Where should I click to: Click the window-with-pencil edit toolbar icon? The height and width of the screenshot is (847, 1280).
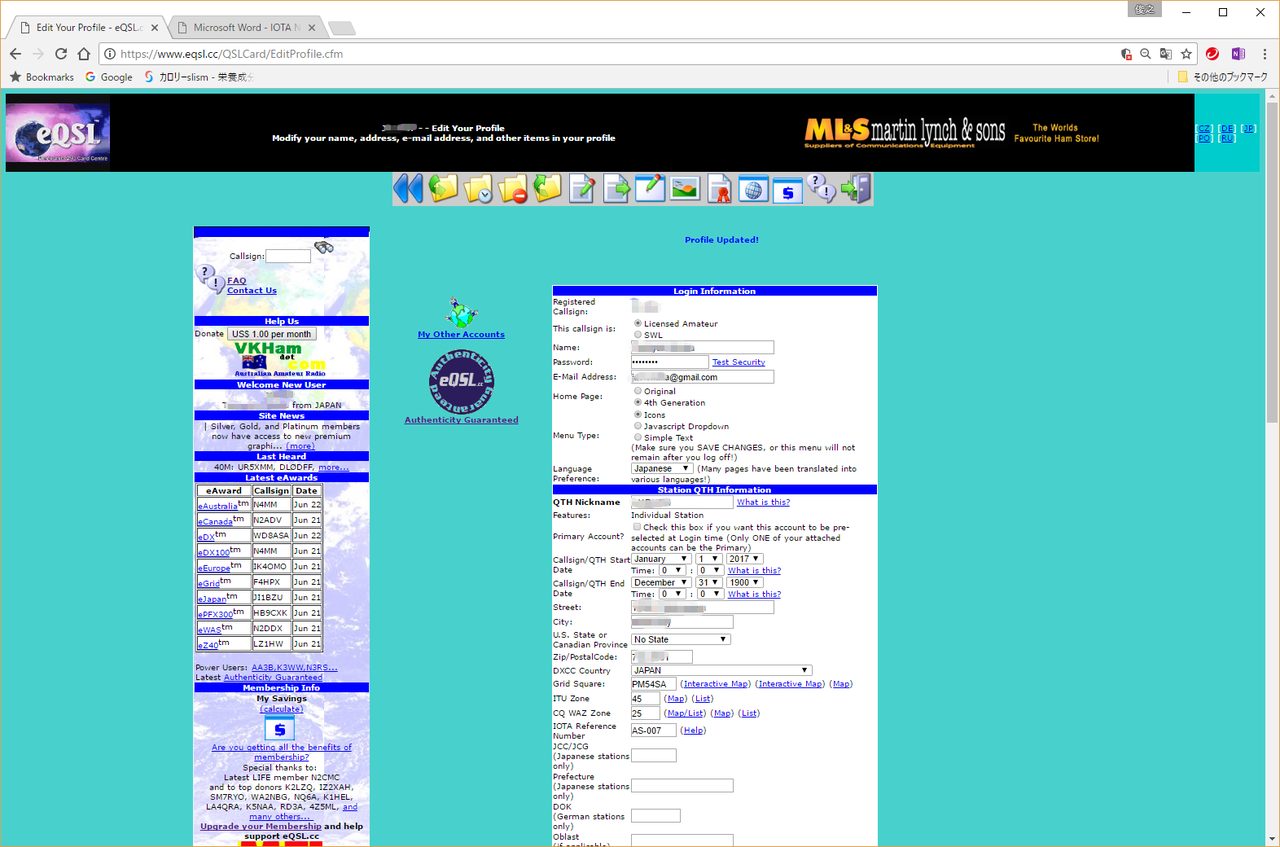pyautogui.click(x=650, y=188)
